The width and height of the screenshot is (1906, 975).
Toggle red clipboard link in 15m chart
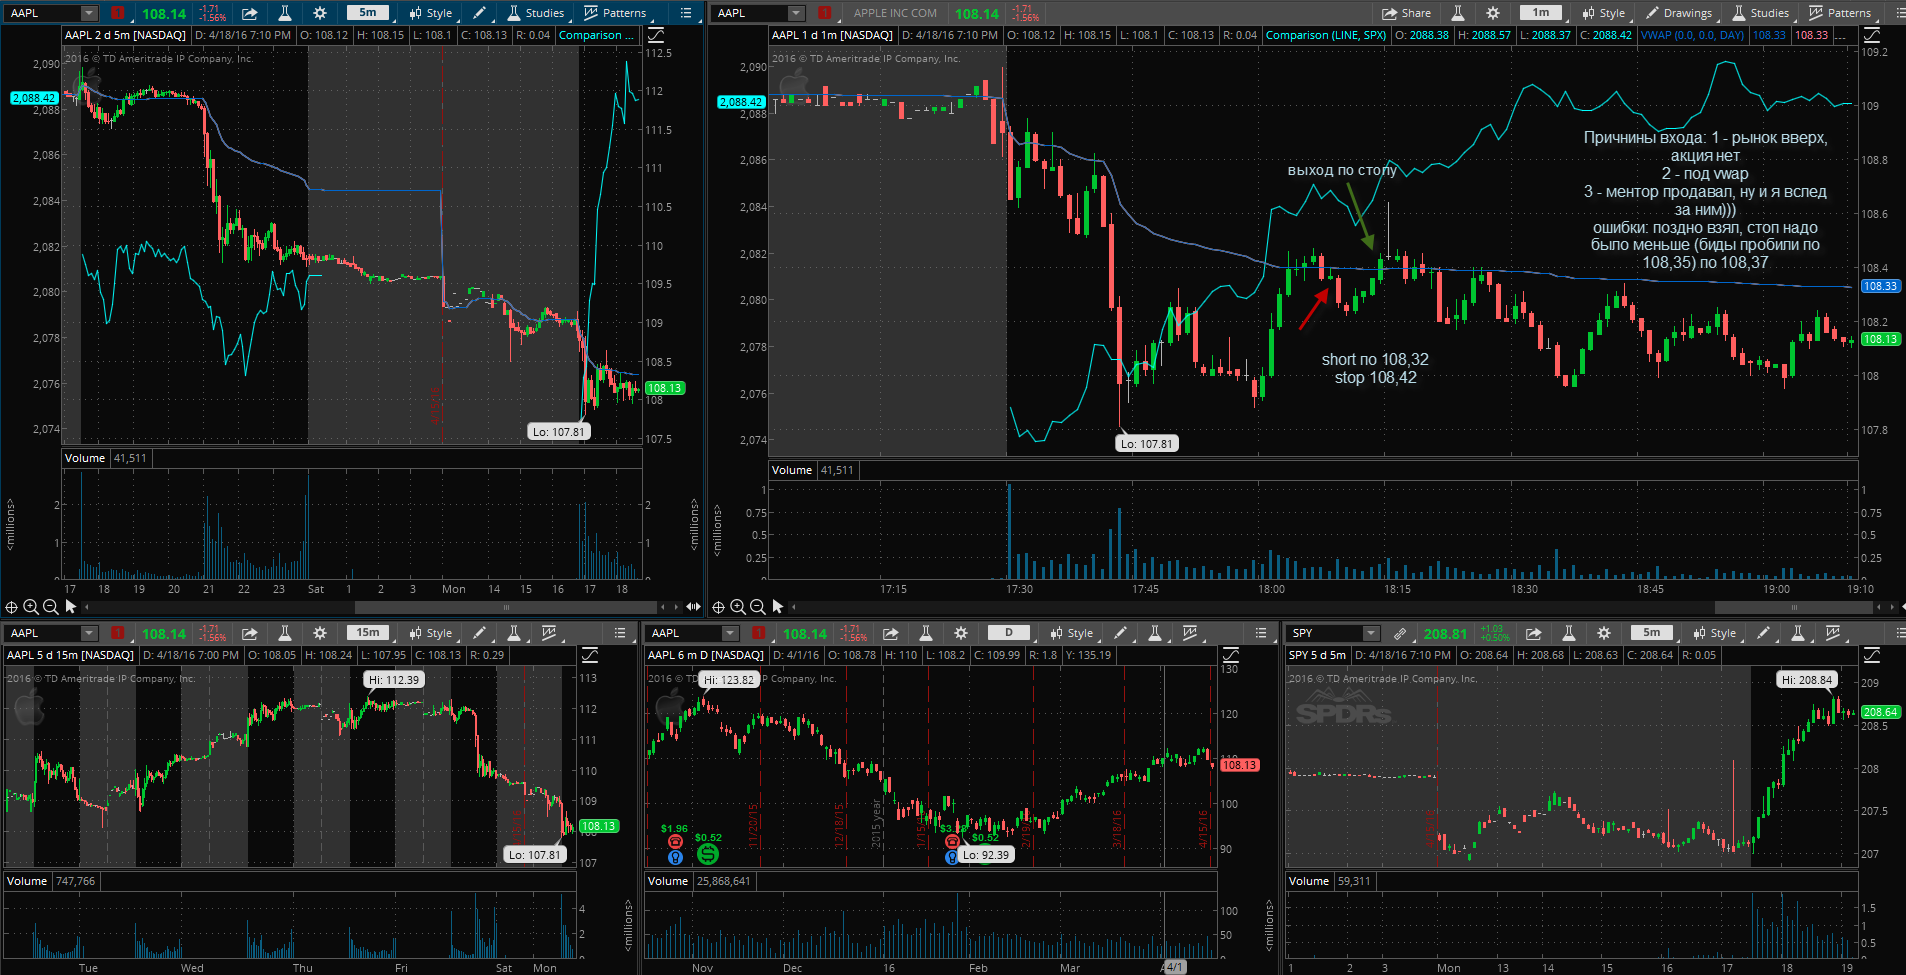tap(118, 633)
